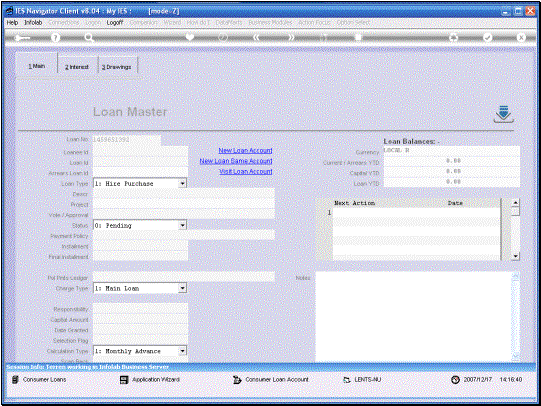
Task: Click the save download arrow icon
Action: click(x=504, y=114)
